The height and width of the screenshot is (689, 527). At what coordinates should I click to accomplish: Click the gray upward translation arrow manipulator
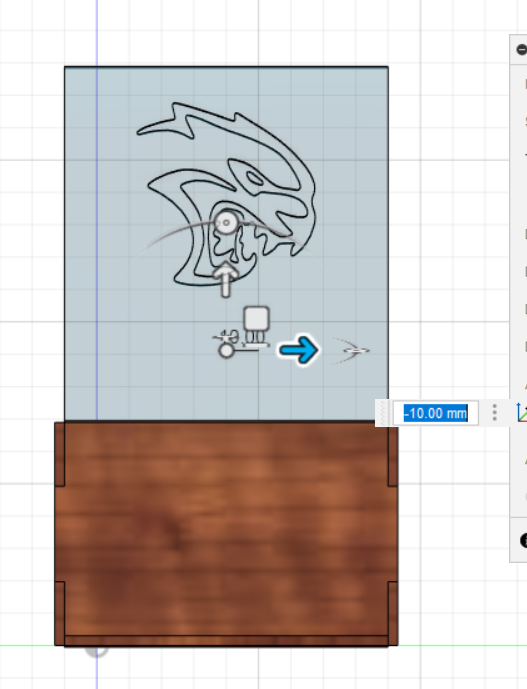[225, 280]
